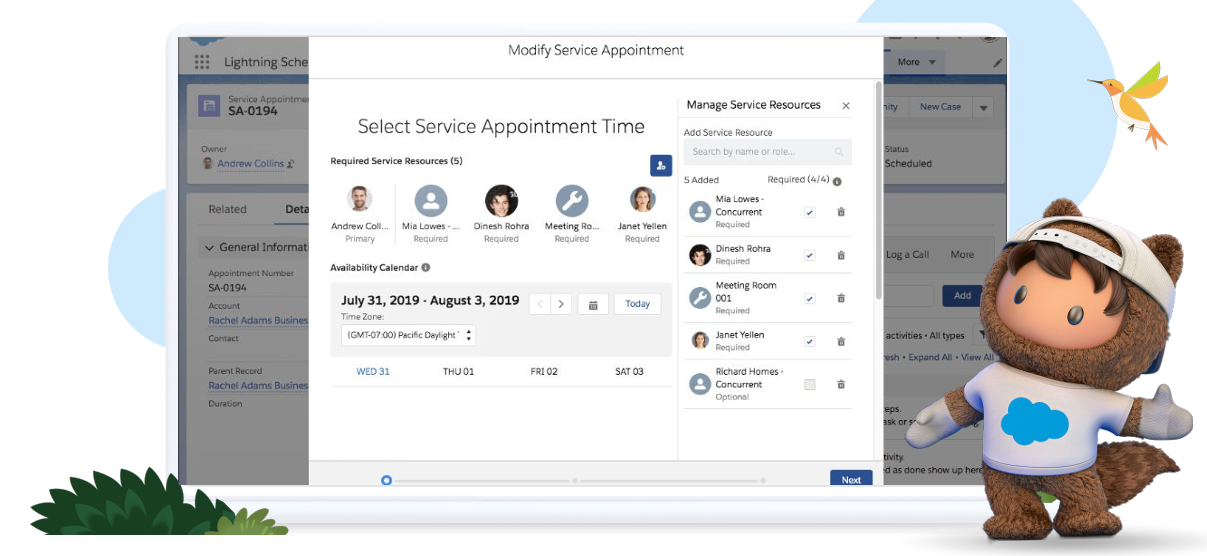Uncheck Required for Meeting Room 001
The image size is (1207, 556).
tap(810, 298)
